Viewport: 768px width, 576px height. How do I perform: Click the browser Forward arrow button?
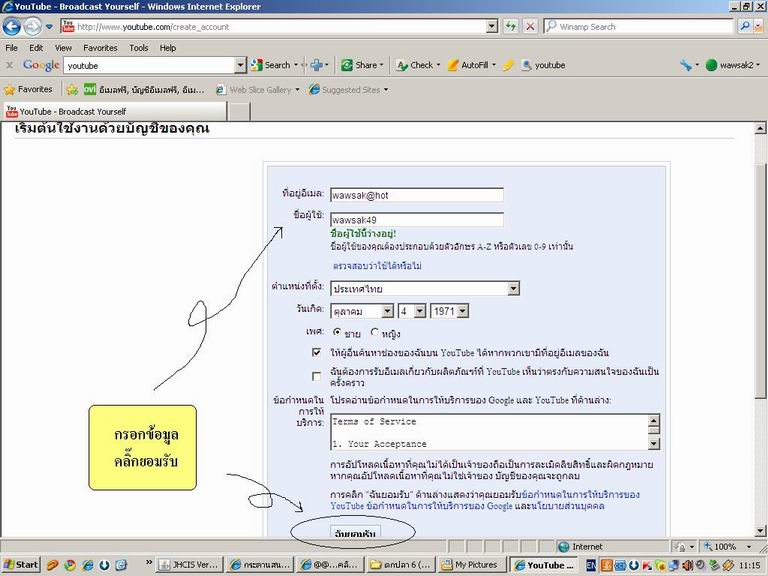tap(32, 26)
